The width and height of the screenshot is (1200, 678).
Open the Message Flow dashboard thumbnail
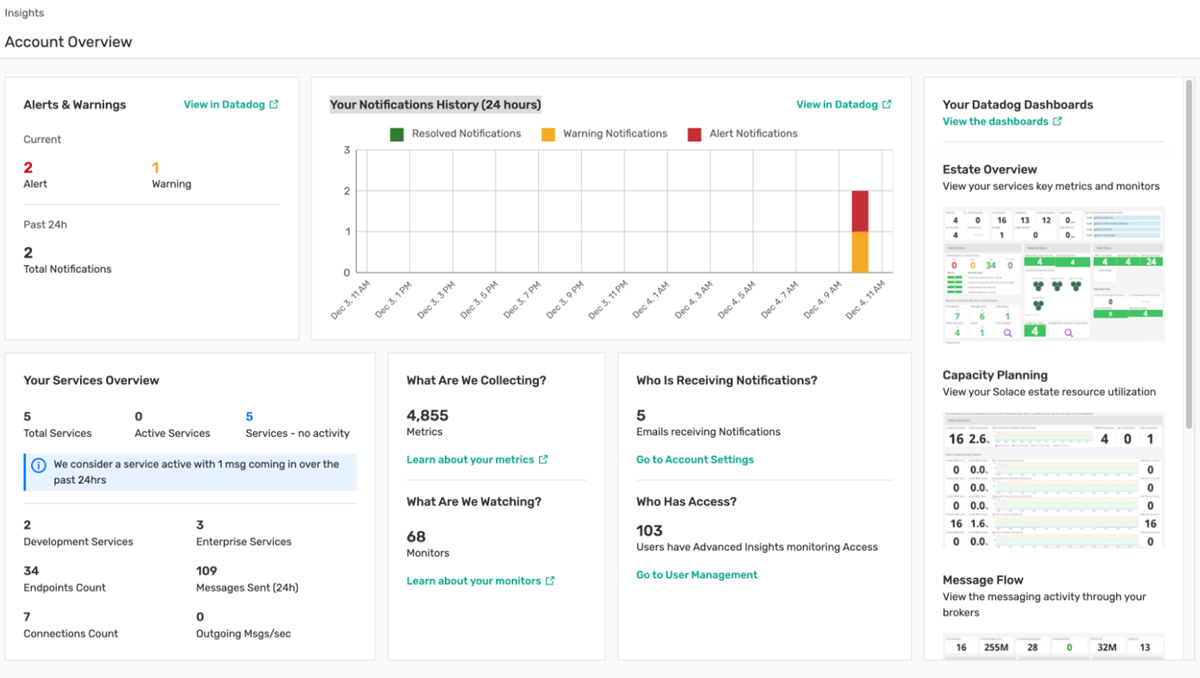tap(1053, 645)
